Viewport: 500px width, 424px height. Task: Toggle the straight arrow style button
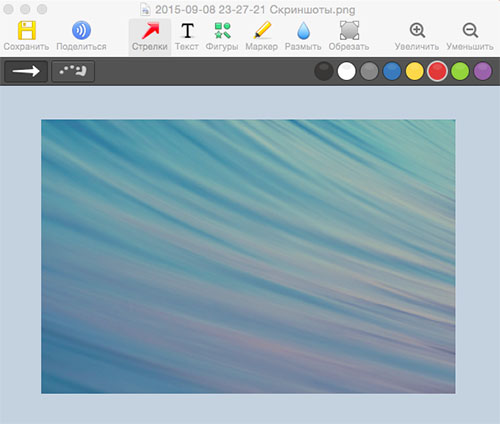coord(26,71)
